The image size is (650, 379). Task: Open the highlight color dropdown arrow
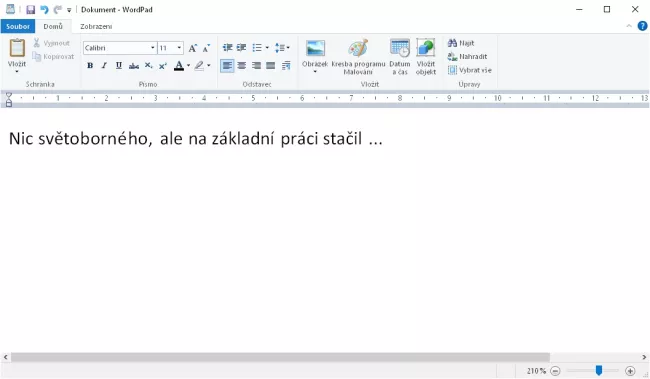coord(209,66)
